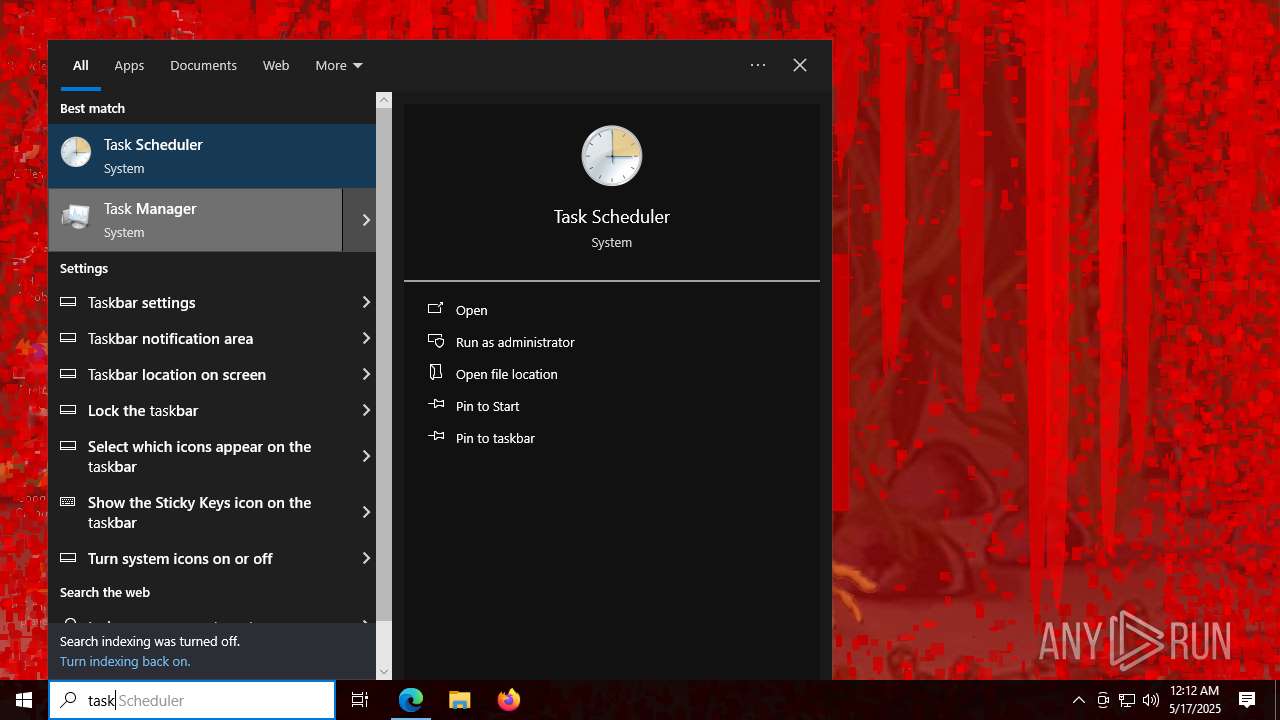
Task: Expand Select which icons appear arrow
Action: click(x=366, y=456)
